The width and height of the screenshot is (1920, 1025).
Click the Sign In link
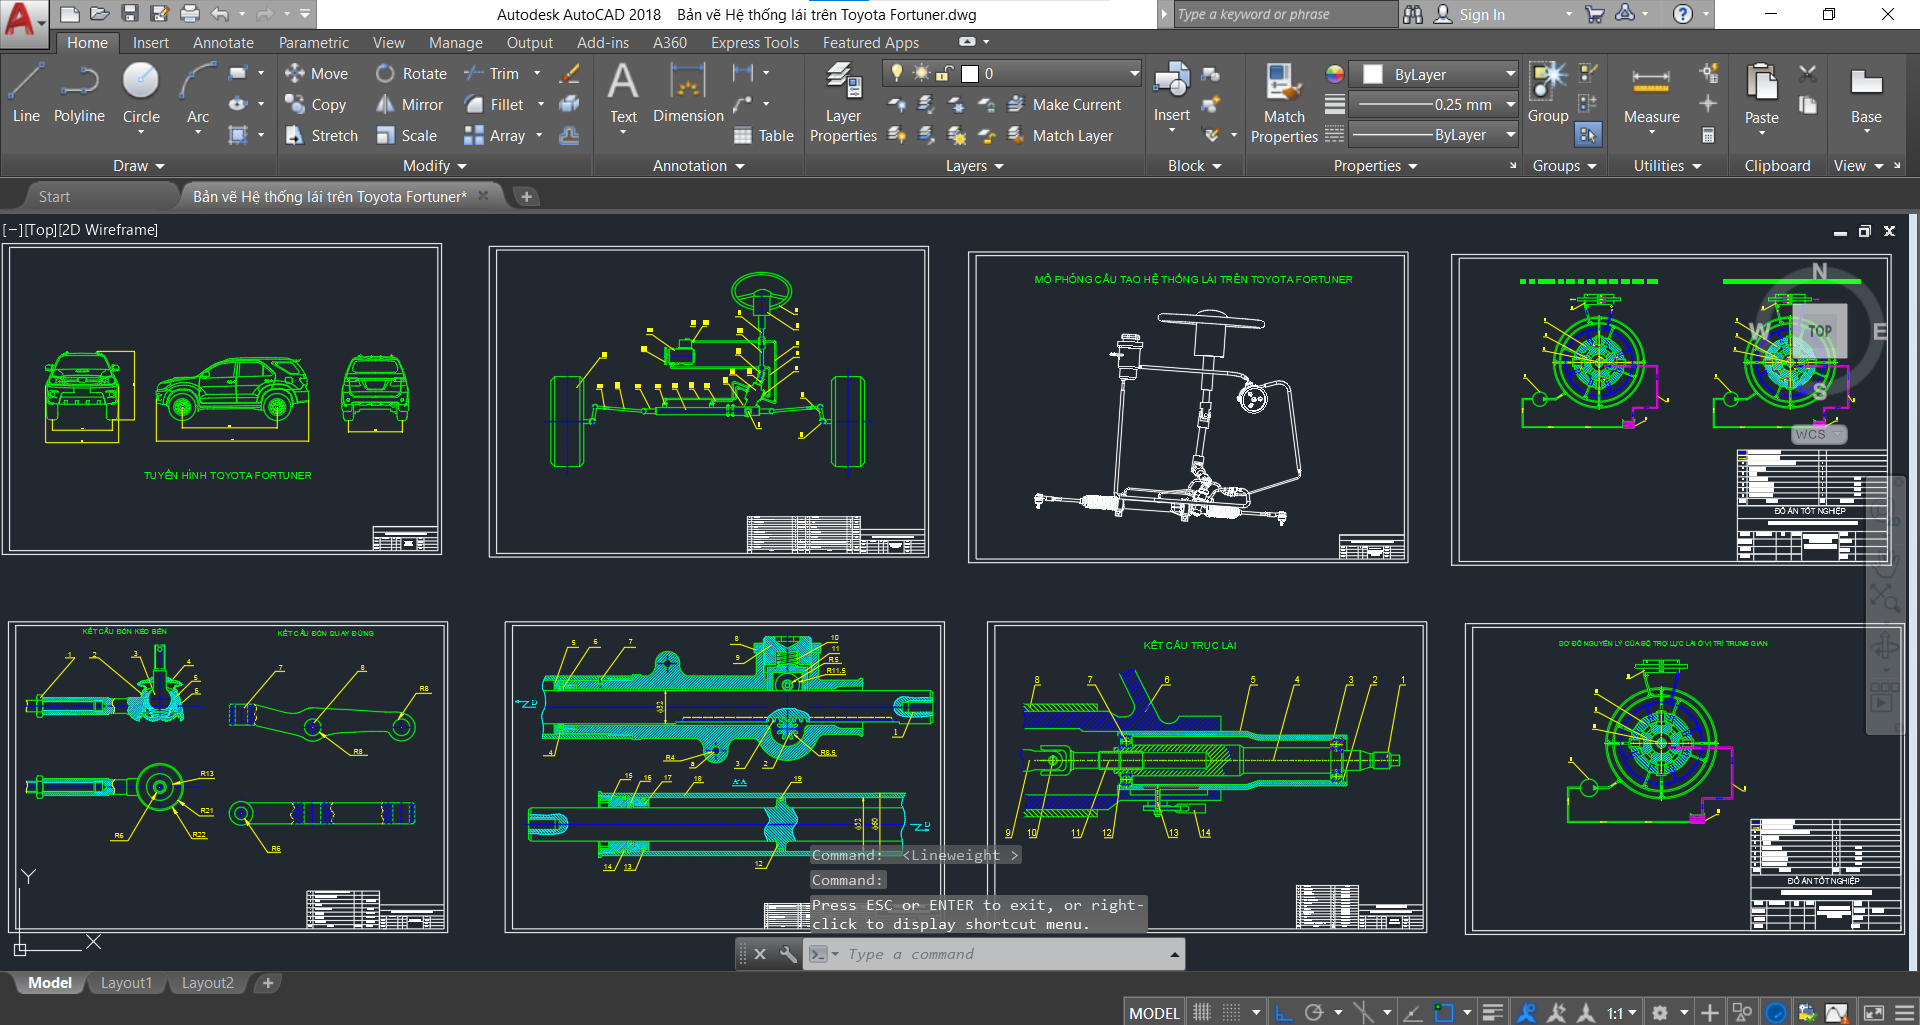(1481, 15)
